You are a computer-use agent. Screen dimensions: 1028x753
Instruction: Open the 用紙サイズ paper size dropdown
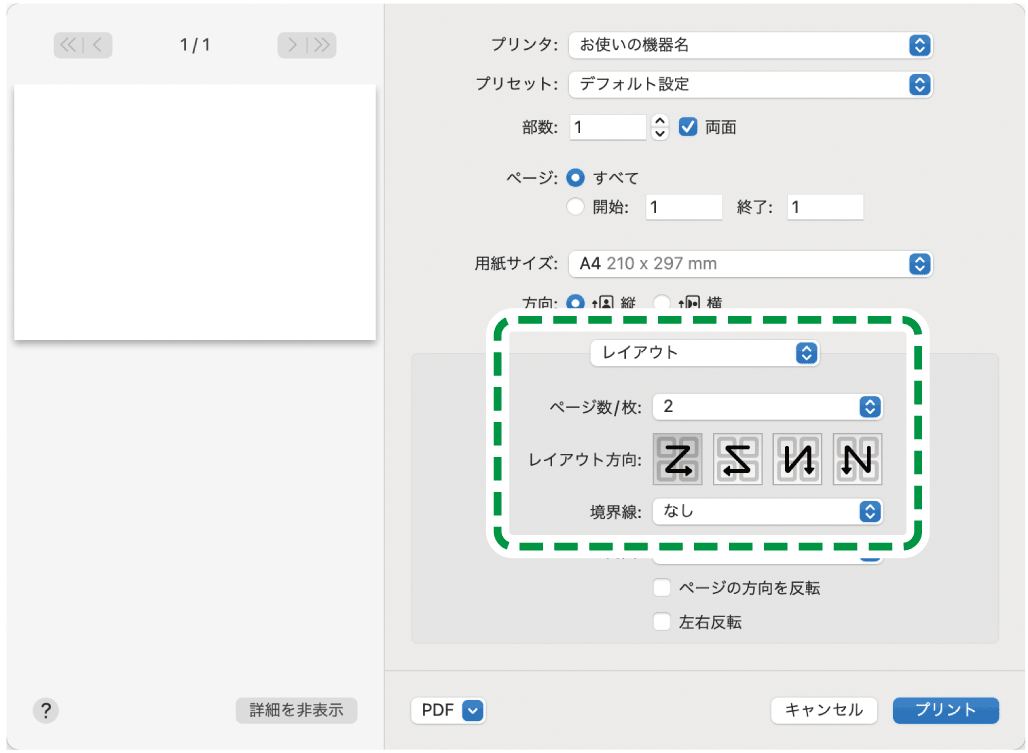(x=750, y=264)
